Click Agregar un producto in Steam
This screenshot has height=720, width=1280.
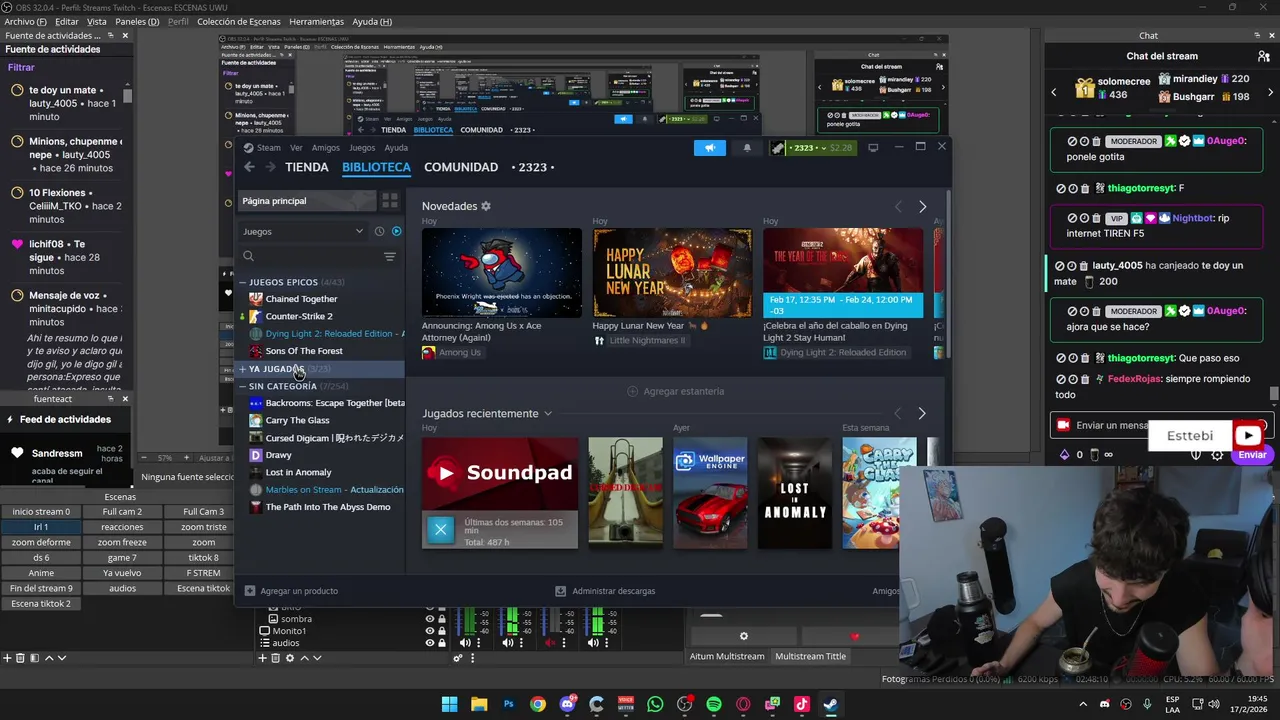pos(291,591)
